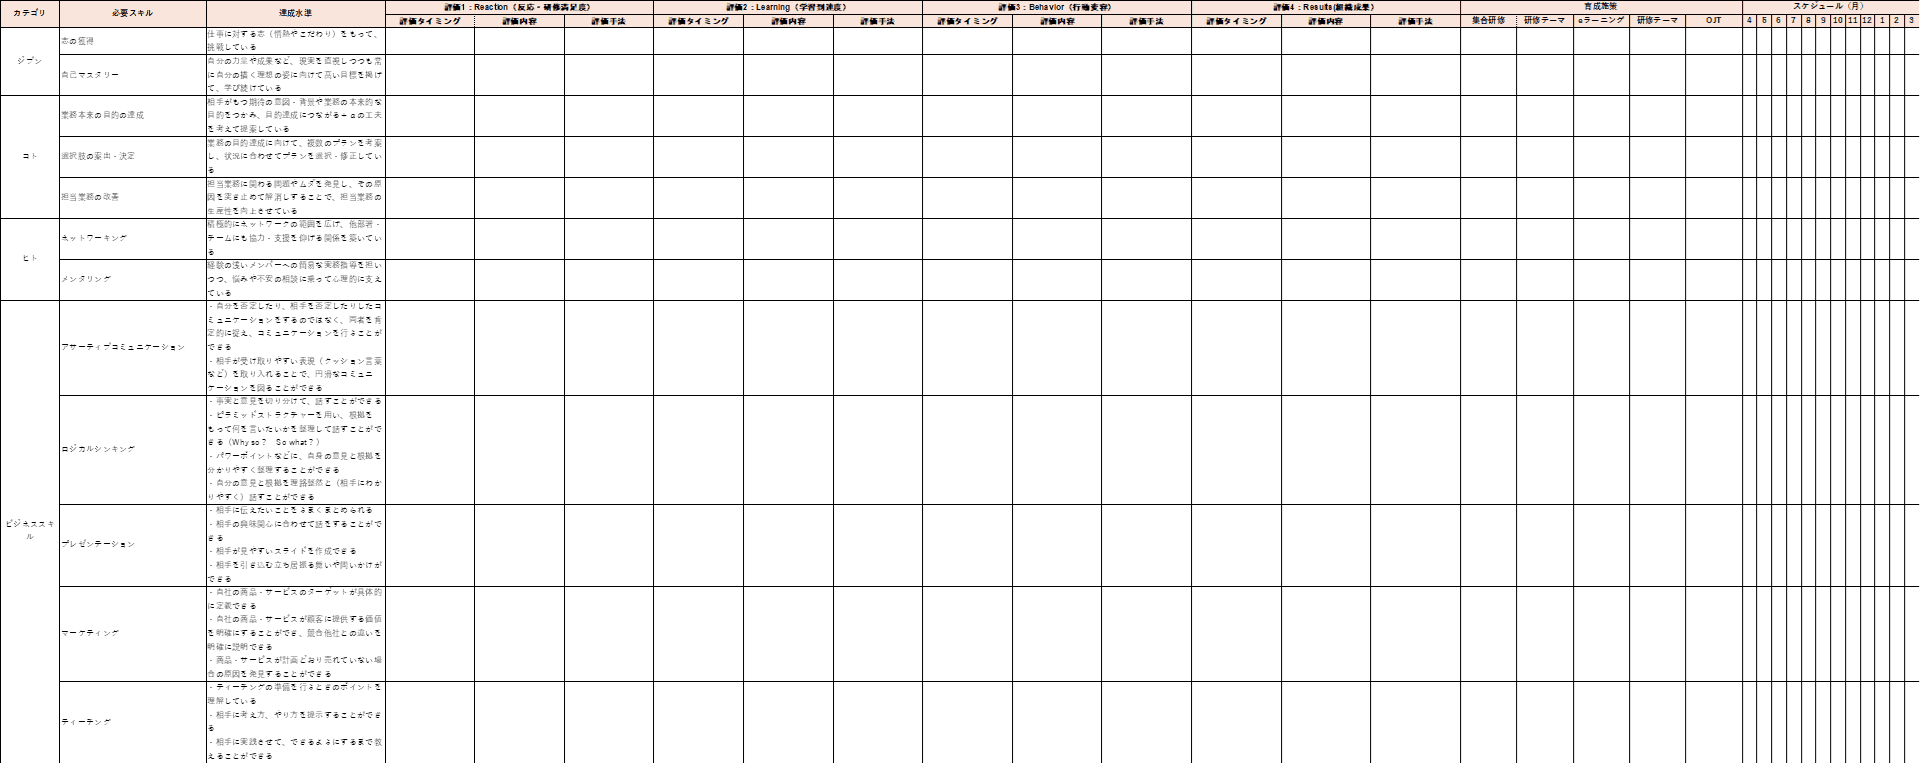Select month 3 in the schedule header
The image size is (1920, 764).
1911,21
